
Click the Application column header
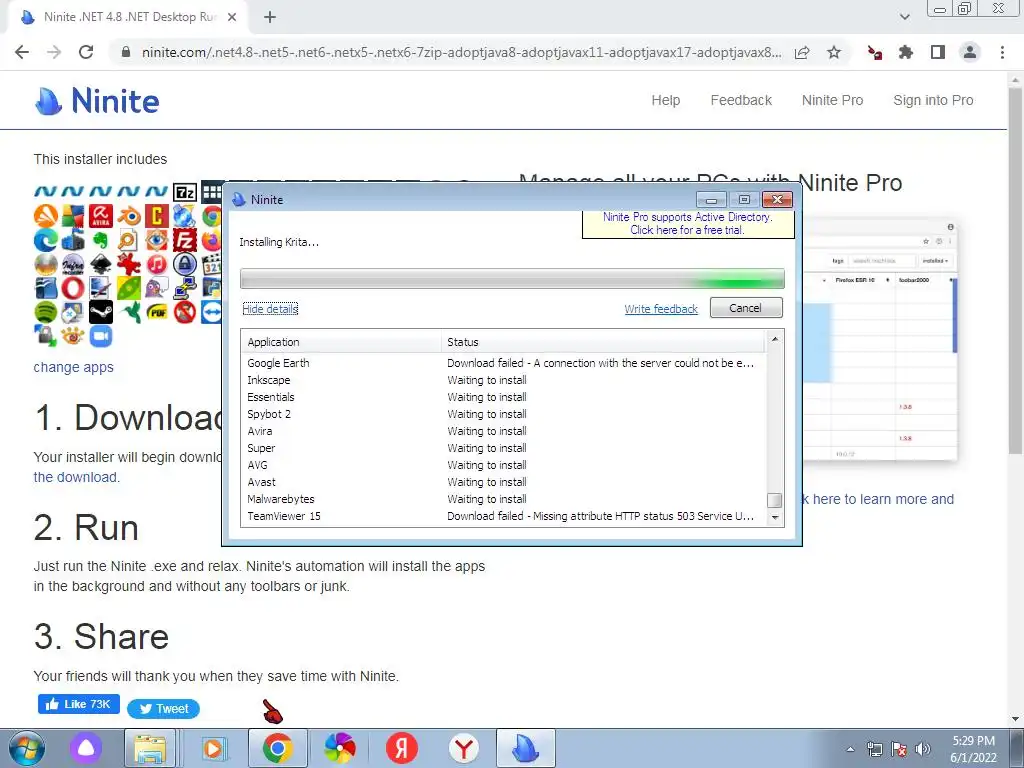342,342
